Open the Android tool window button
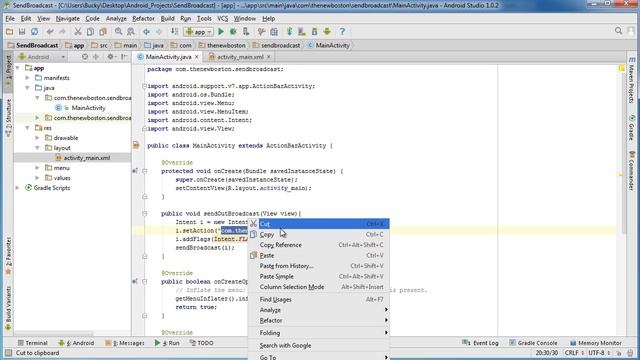 tap(76, 343)
